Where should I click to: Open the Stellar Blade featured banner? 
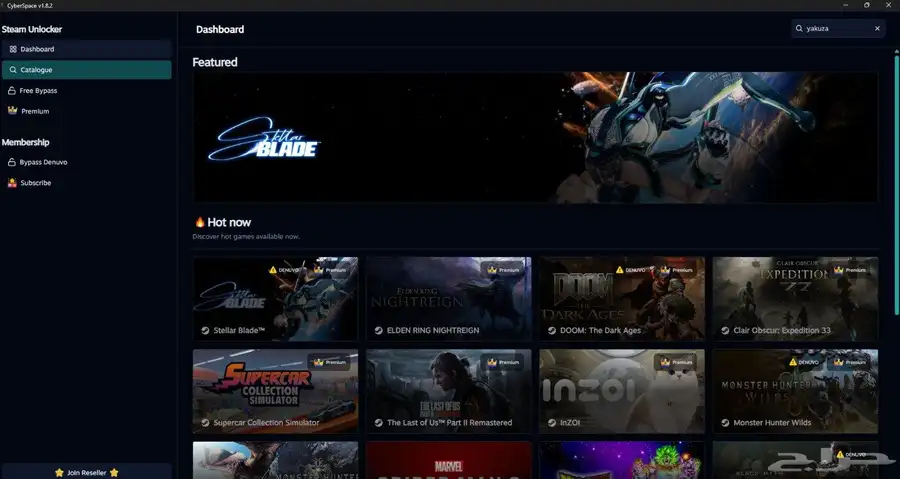pyautogui.click(x=536, y=137)
